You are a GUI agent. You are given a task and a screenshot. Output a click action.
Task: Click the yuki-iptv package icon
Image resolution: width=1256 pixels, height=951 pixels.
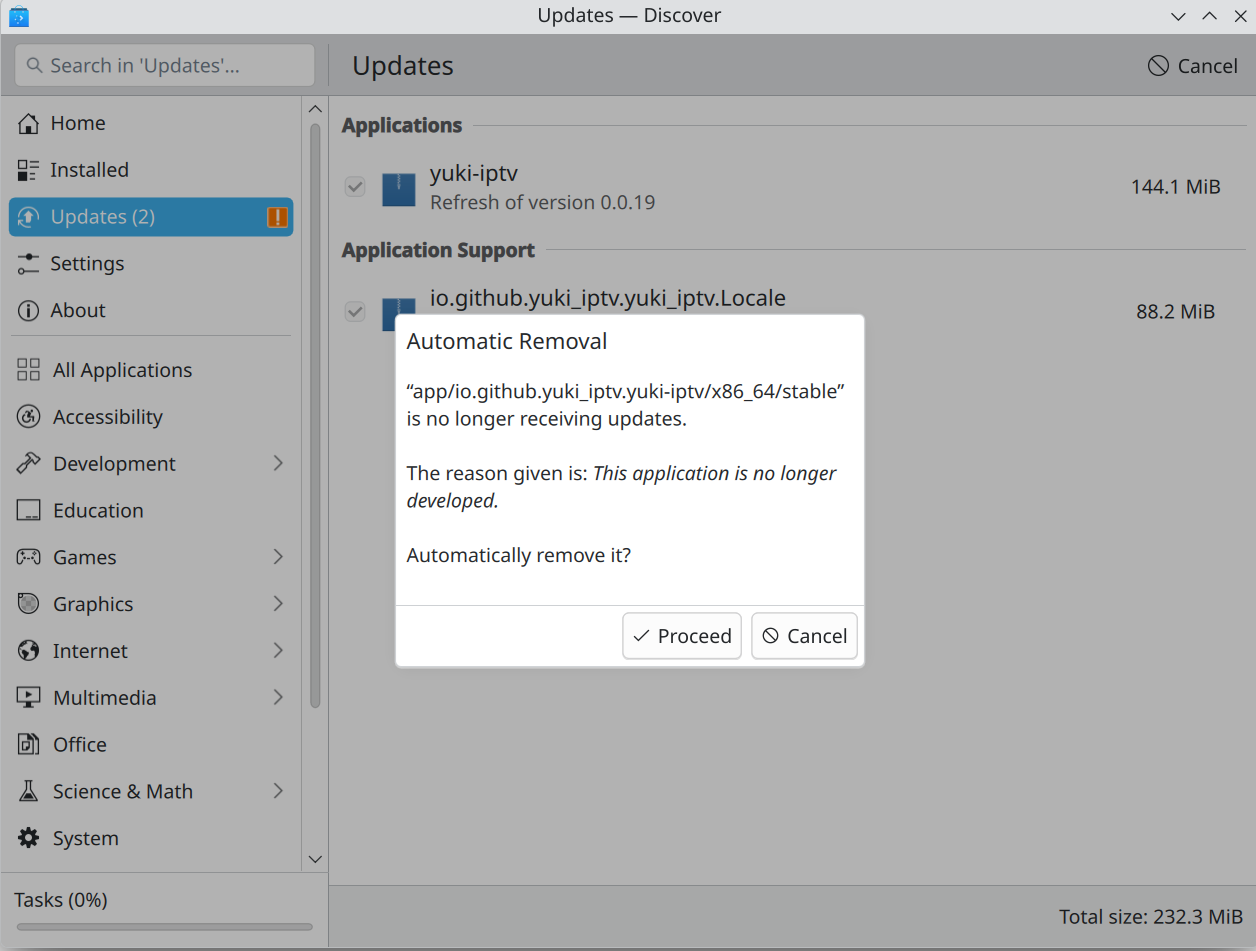point(399,189)
